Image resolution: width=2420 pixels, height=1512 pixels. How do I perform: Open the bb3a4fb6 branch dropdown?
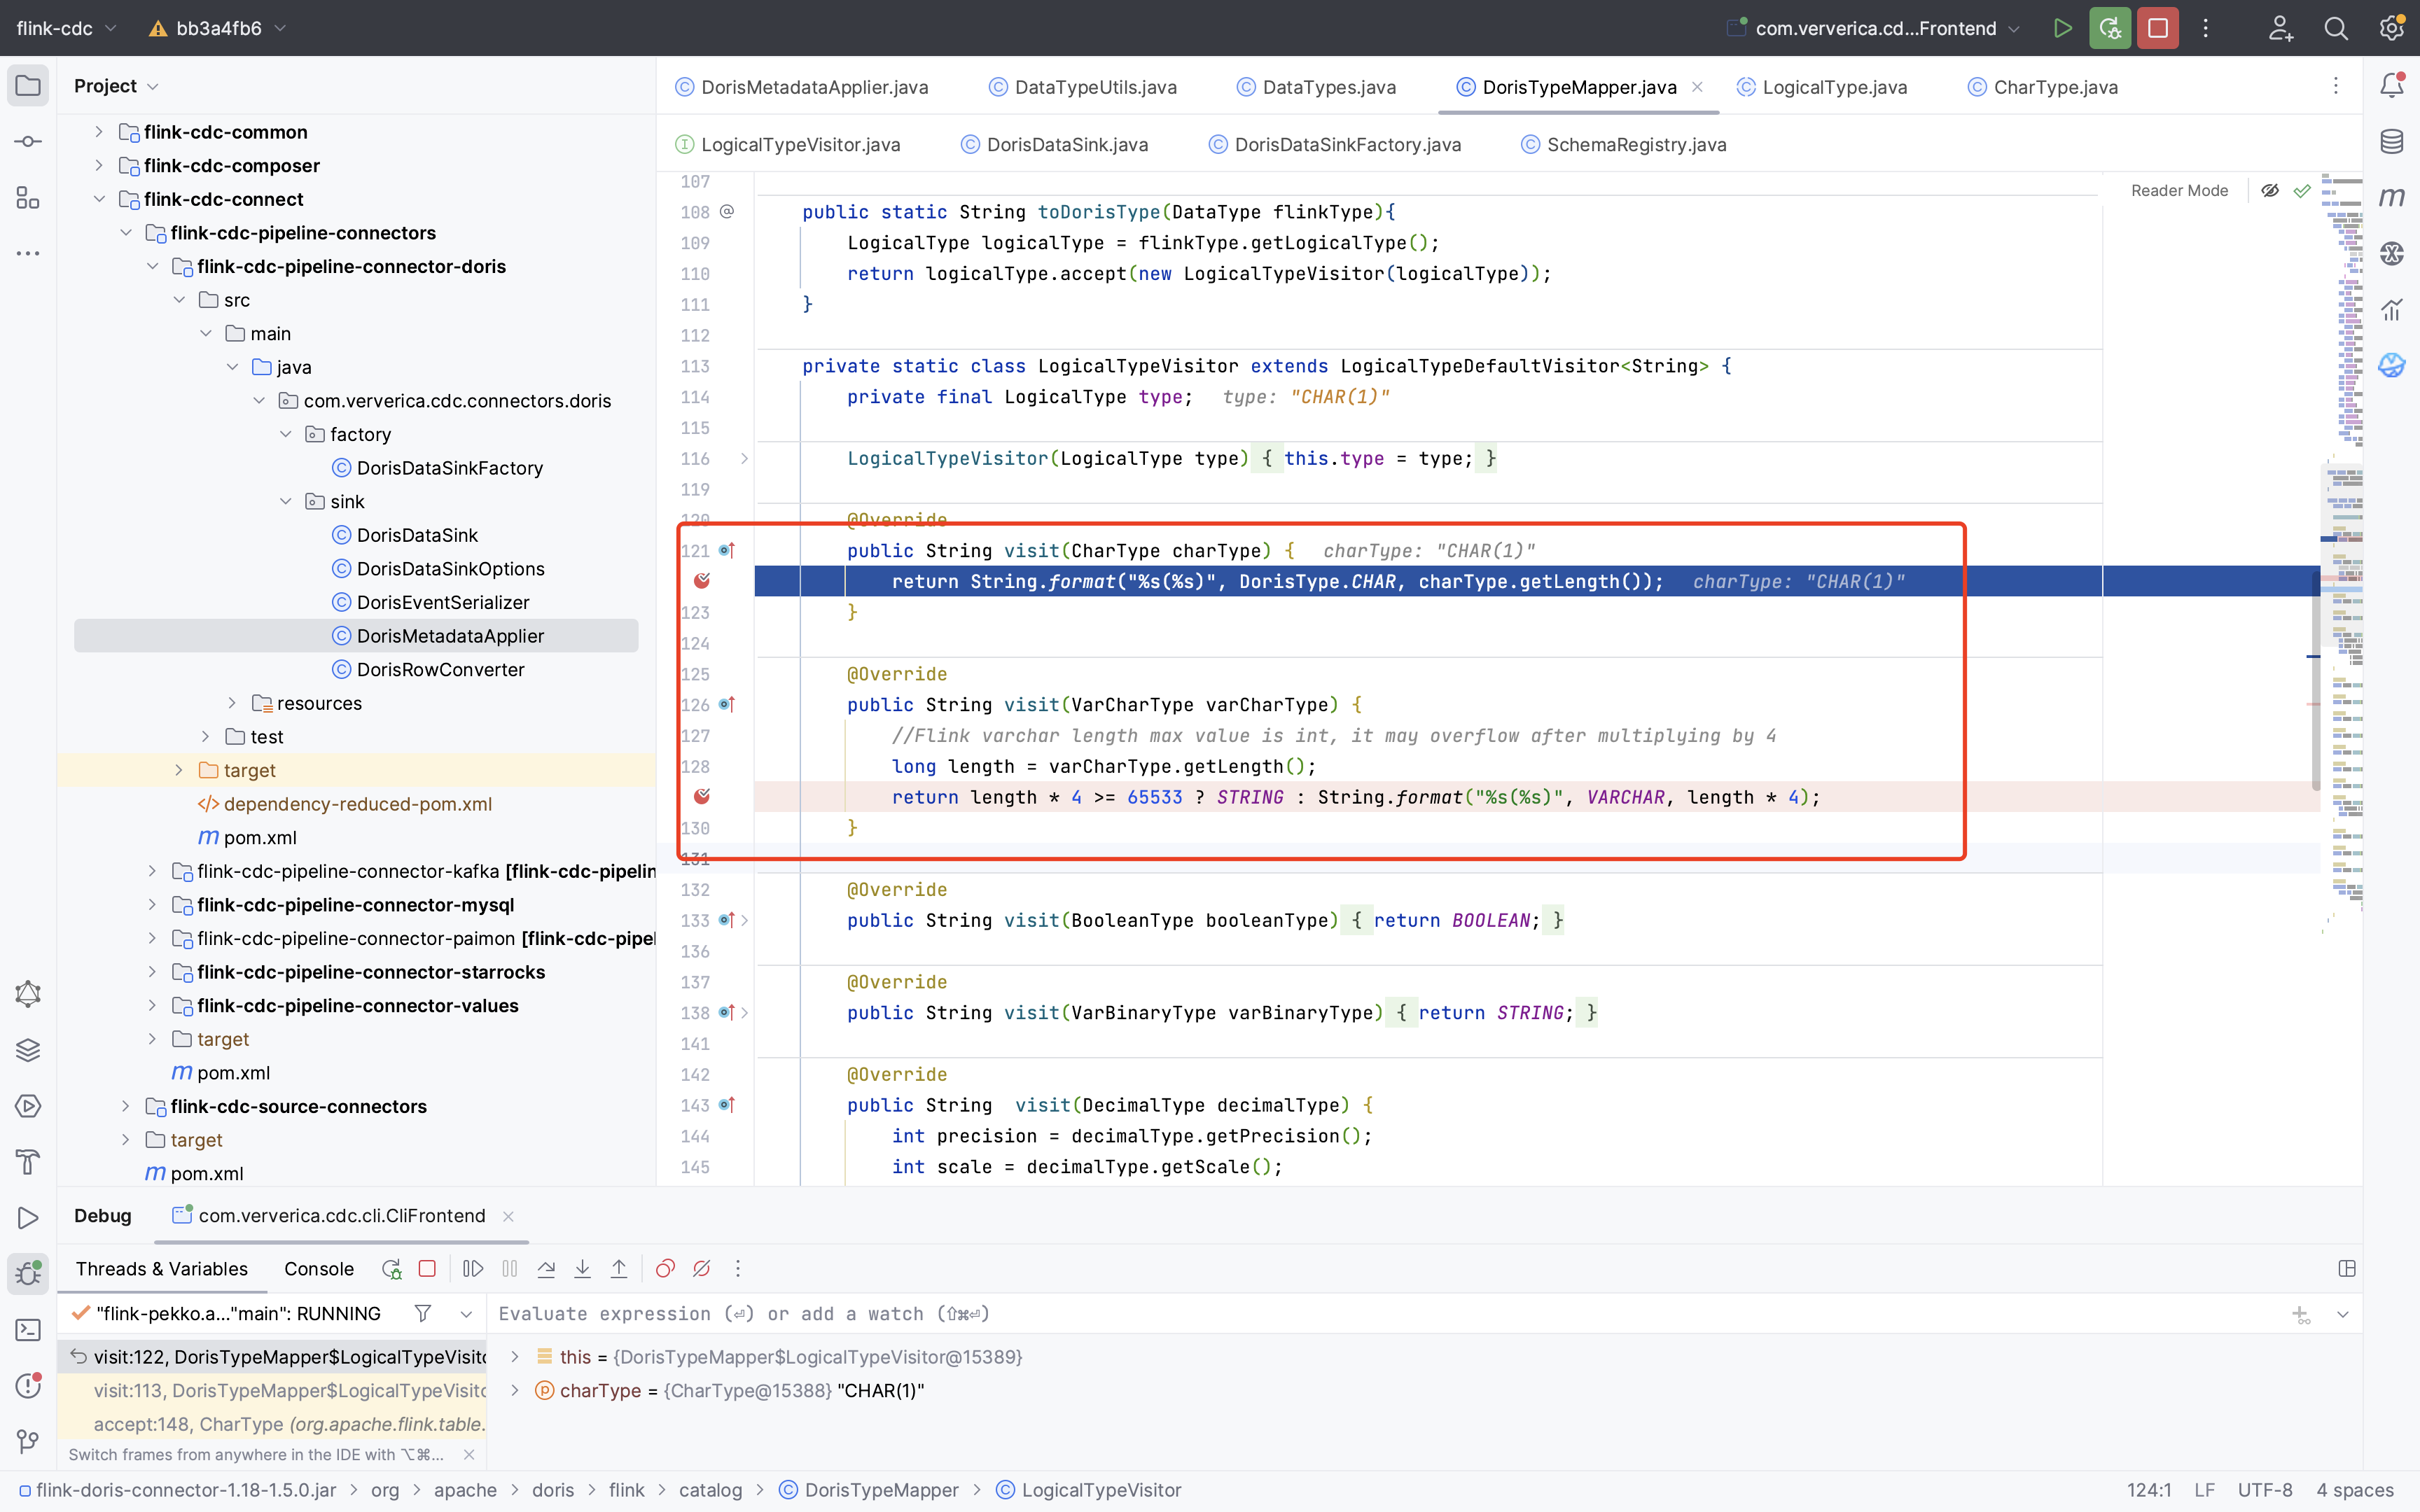pyautogui.click(x=217, y=28)
